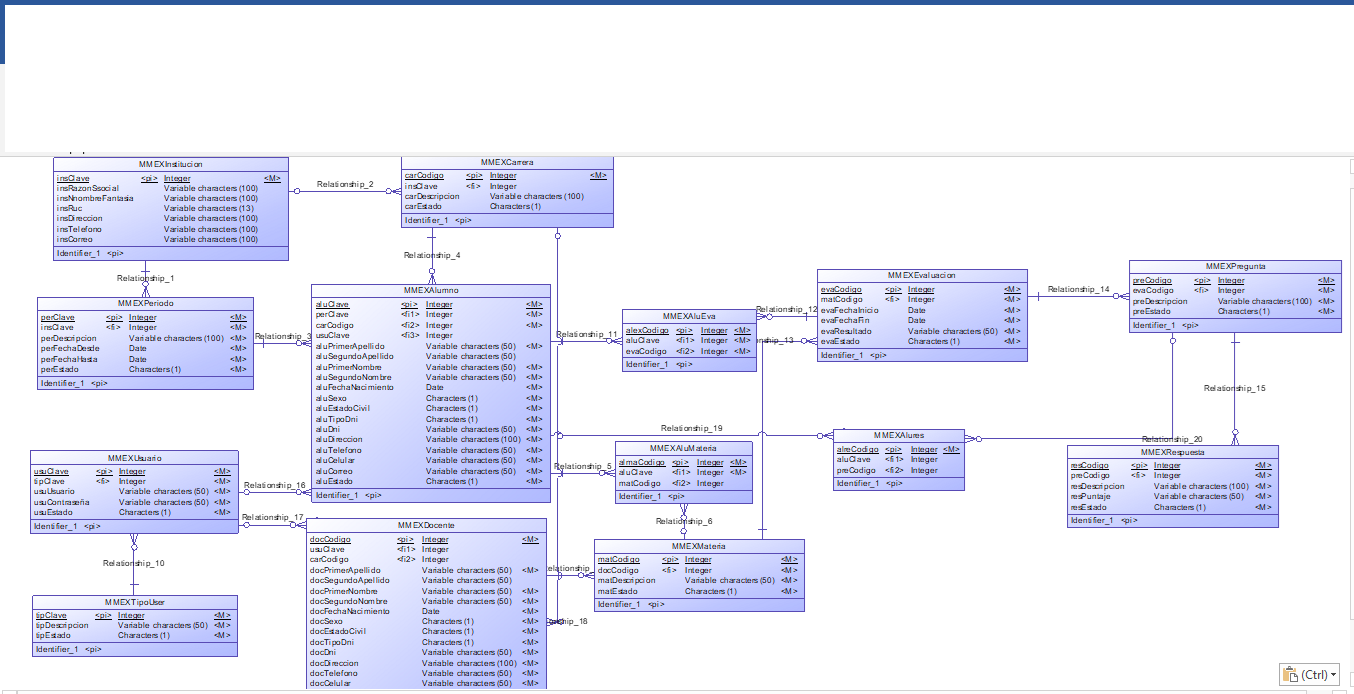This screenshot has height=694, width=1354.
Task: Expand the Paste Options dropdown arrow
Action: [1334, 675]
